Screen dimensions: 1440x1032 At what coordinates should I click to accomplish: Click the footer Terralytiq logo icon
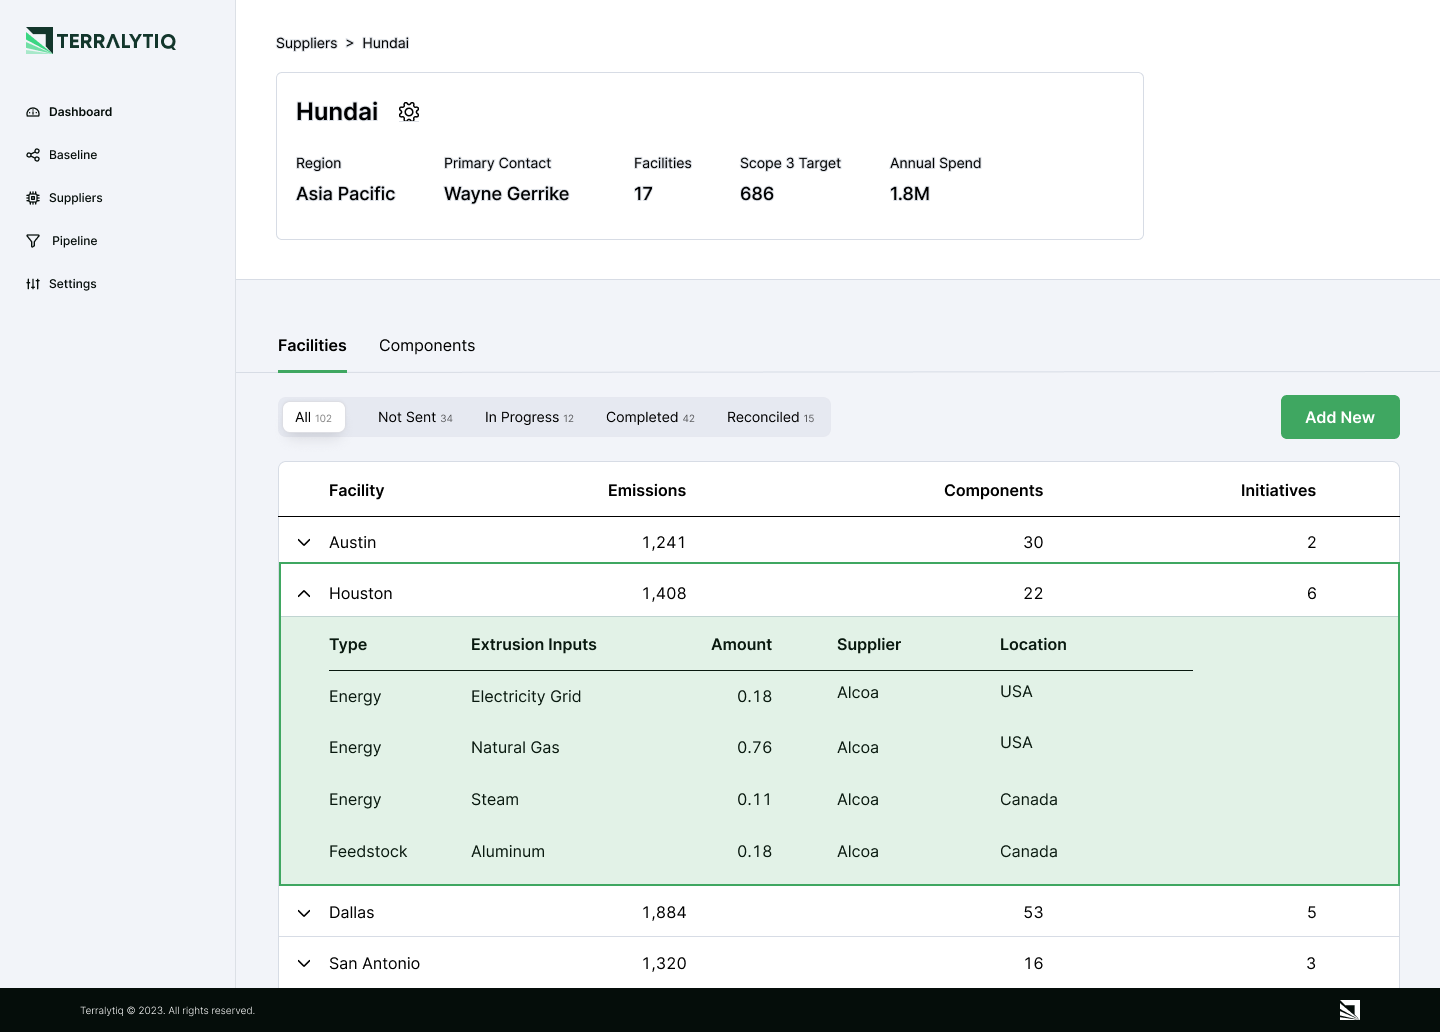tap(1350, 1010)
